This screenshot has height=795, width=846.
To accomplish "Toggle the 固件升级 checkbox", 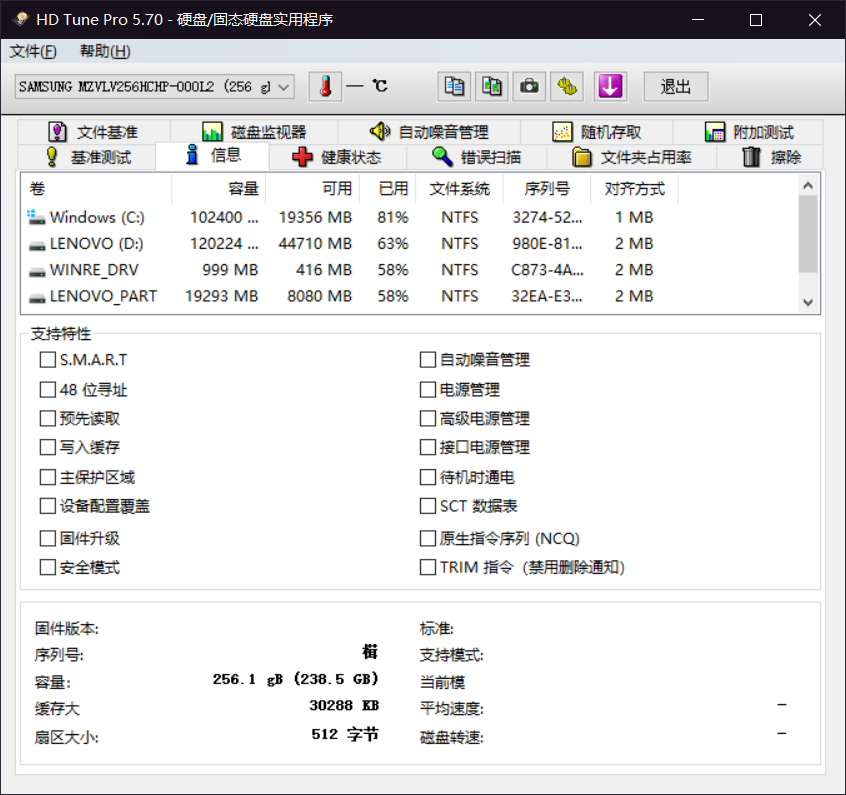I will click(47, 538).
